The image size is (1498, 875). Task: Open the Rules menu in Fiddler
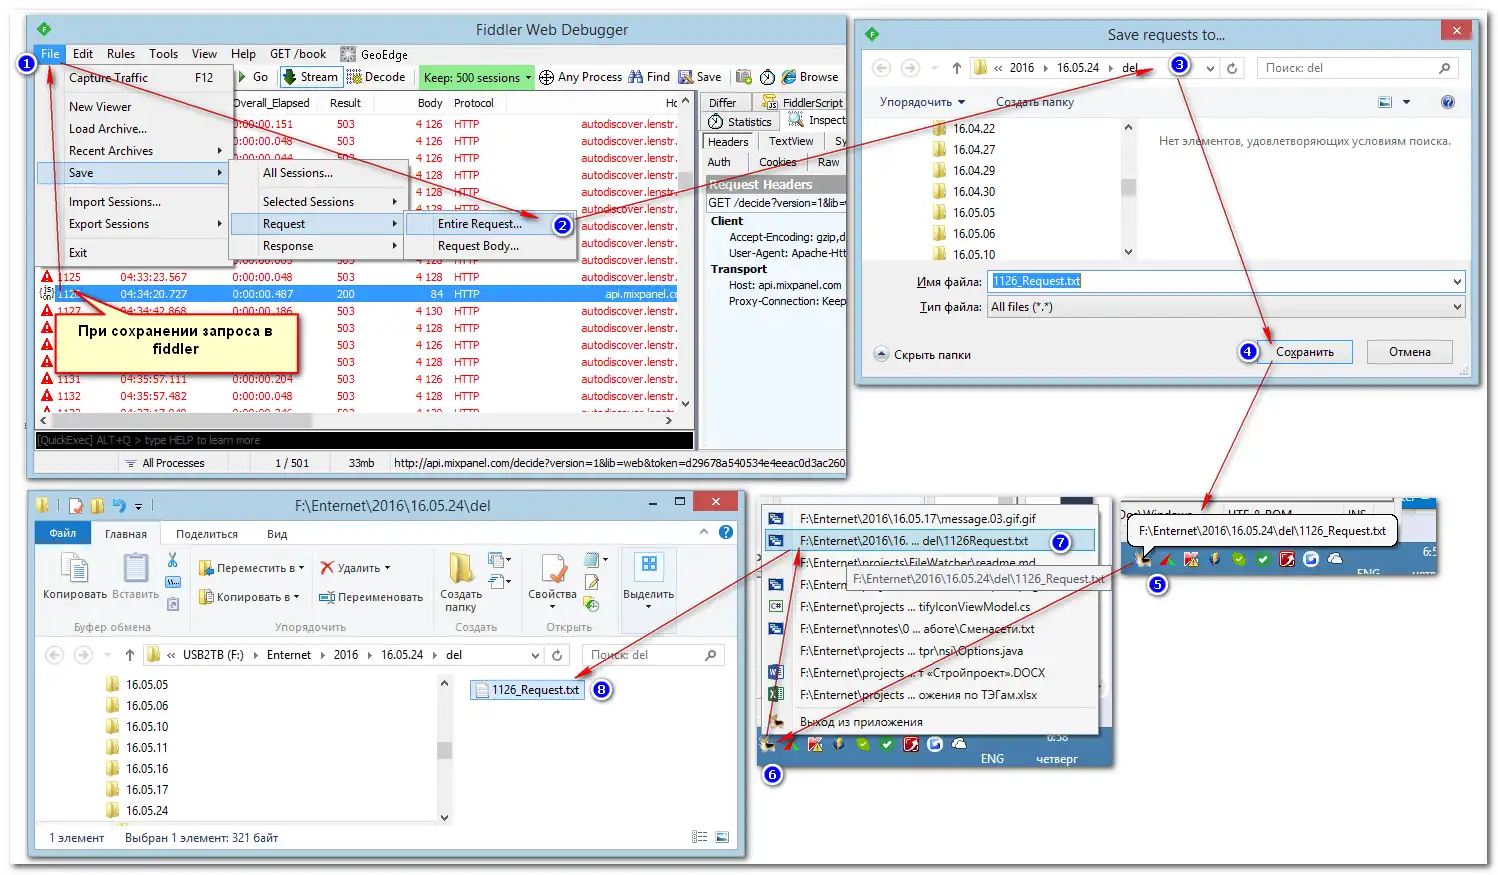[121, 54]
